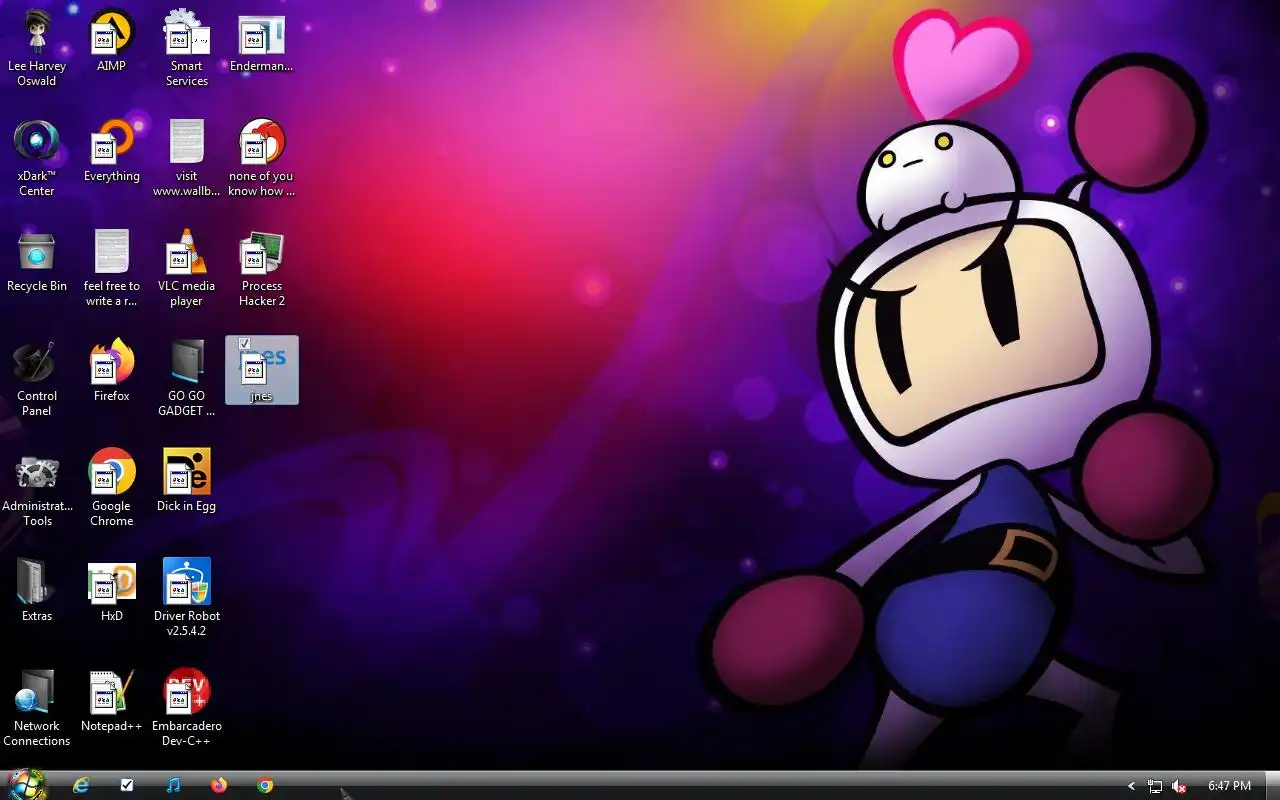Image resolution: width=1280 pixels, height=800 pixels.
Task: Open the Recycle Bin
Action: point(37,260)
